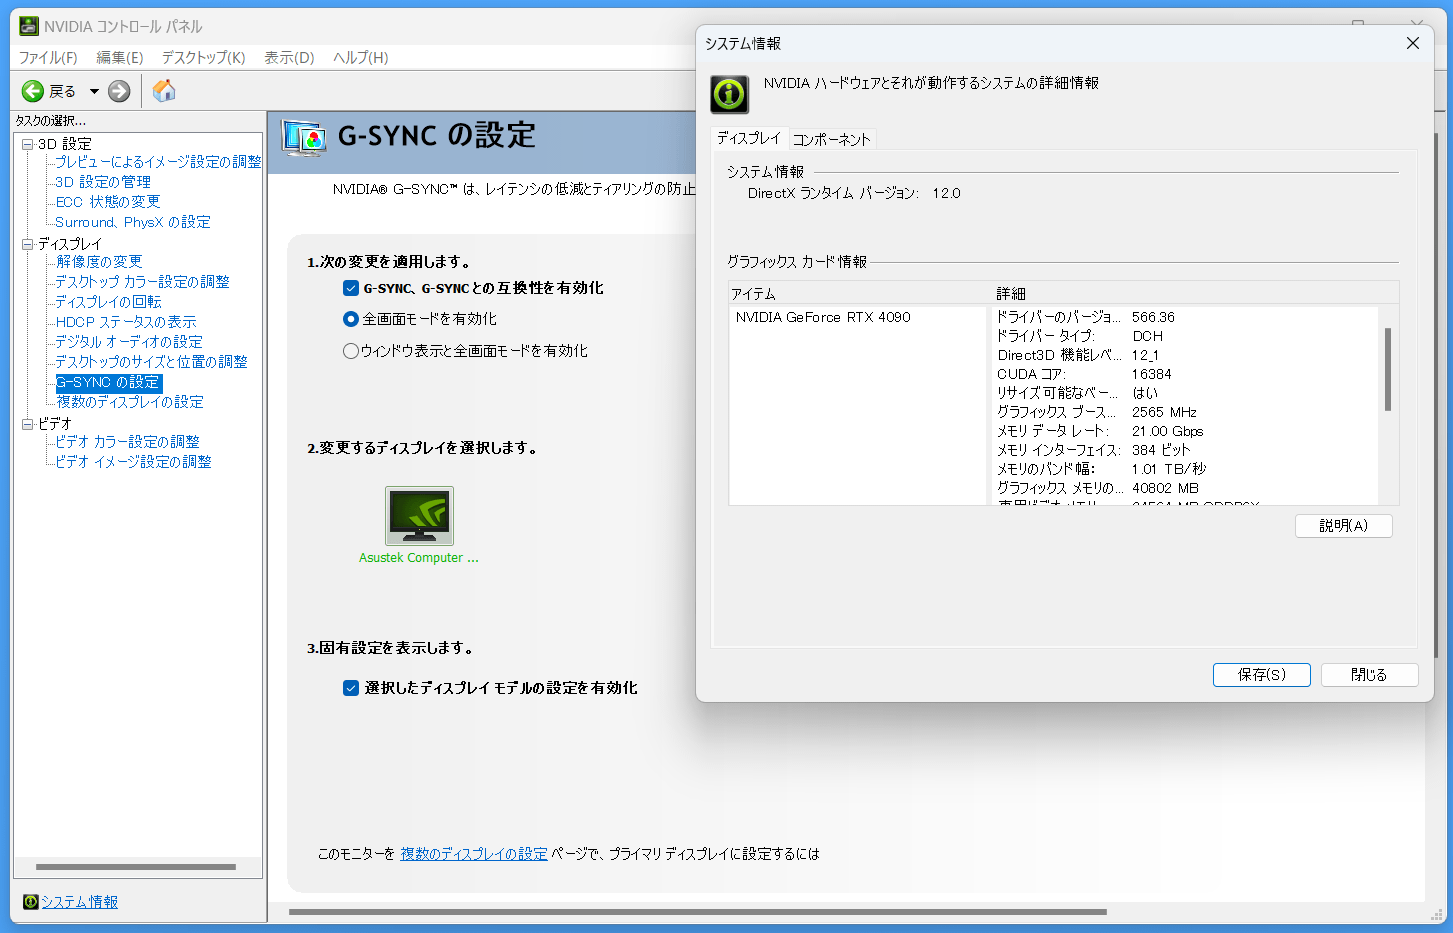Select 全画面モードを有効化 radio button

coord(351,319)
